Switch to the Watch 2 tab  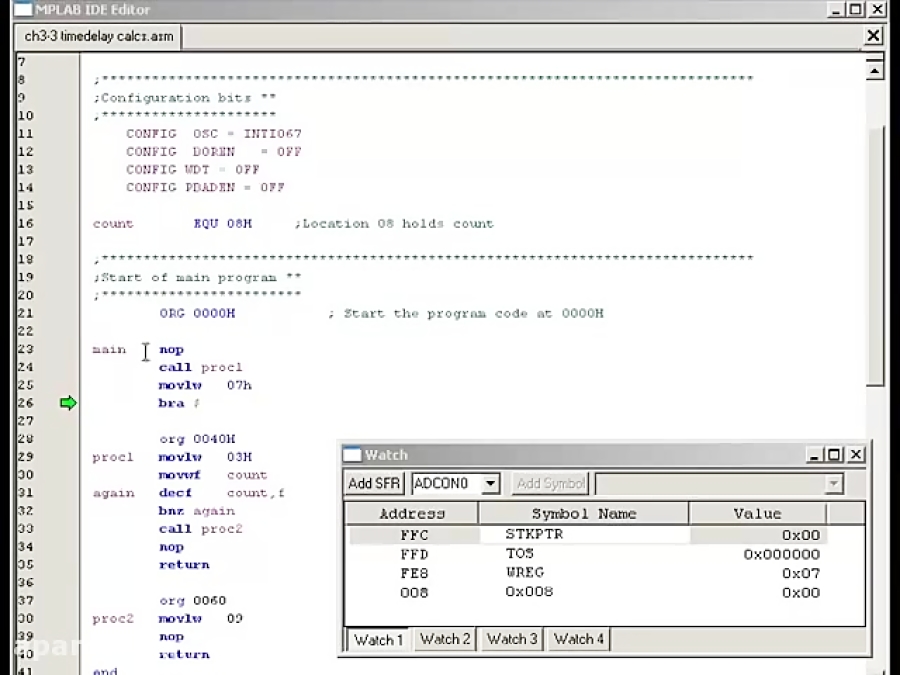445,639
